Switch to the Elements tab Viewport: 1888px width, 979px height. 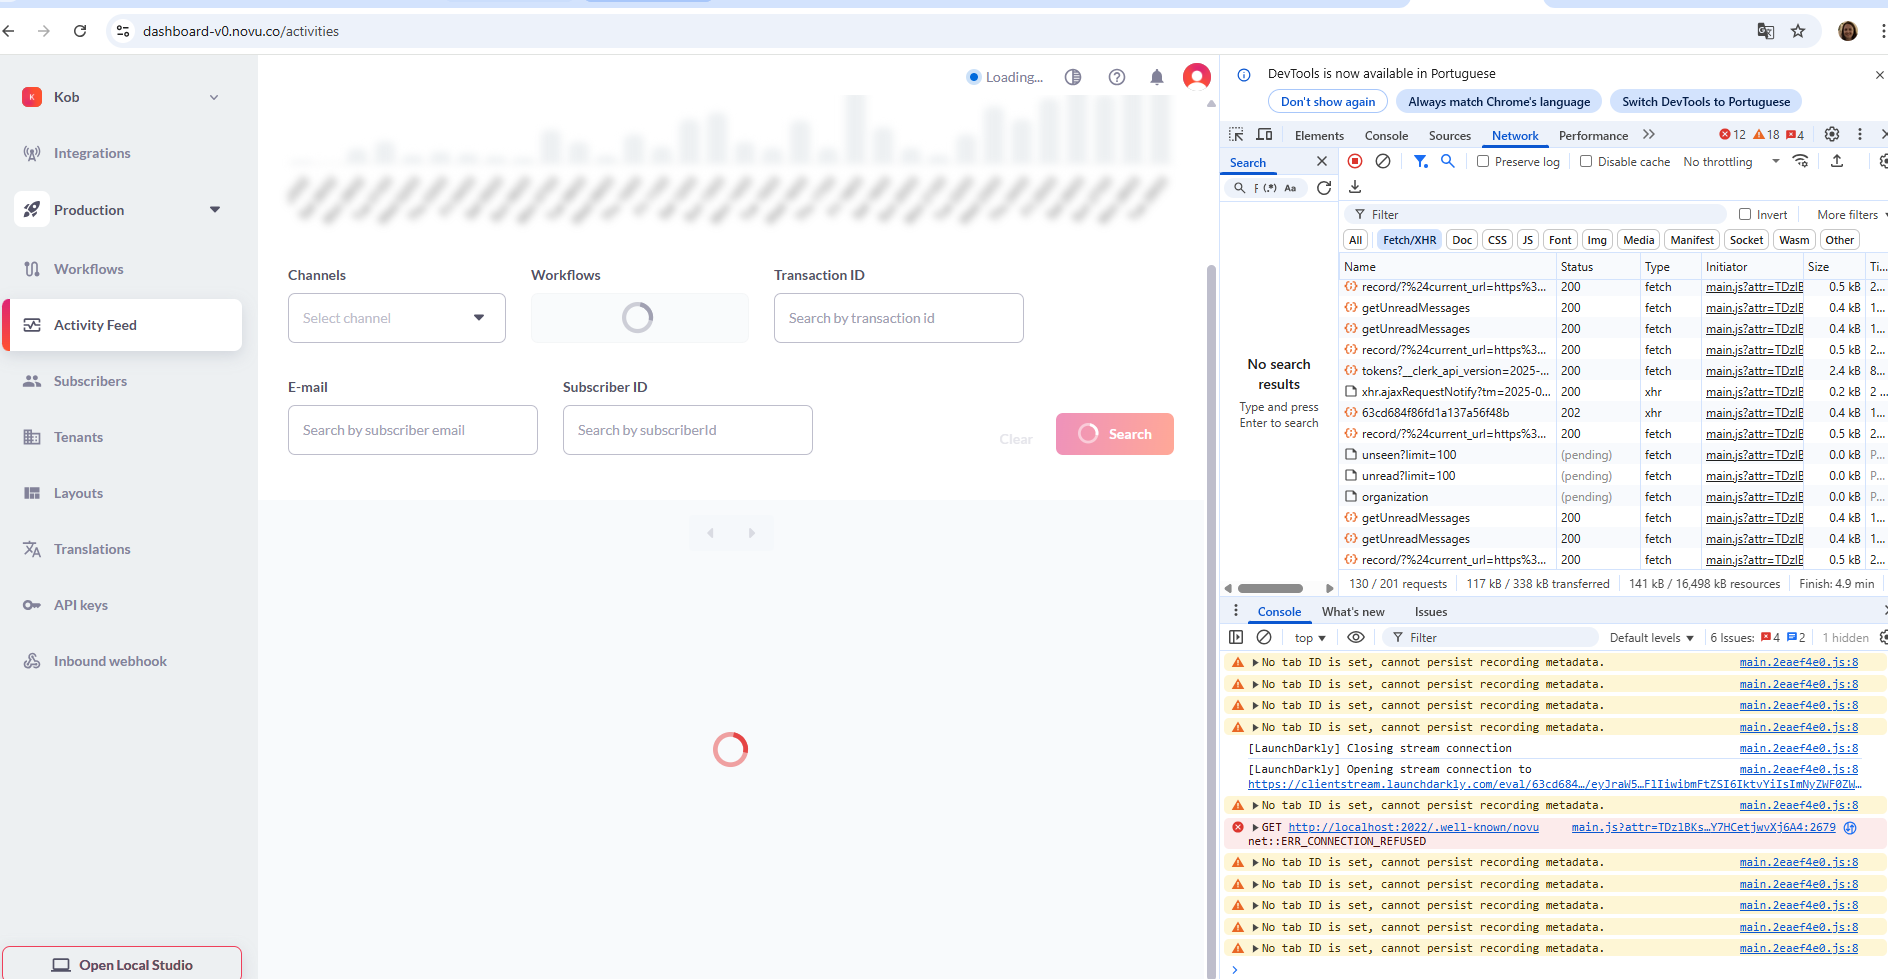point(1319,136)
